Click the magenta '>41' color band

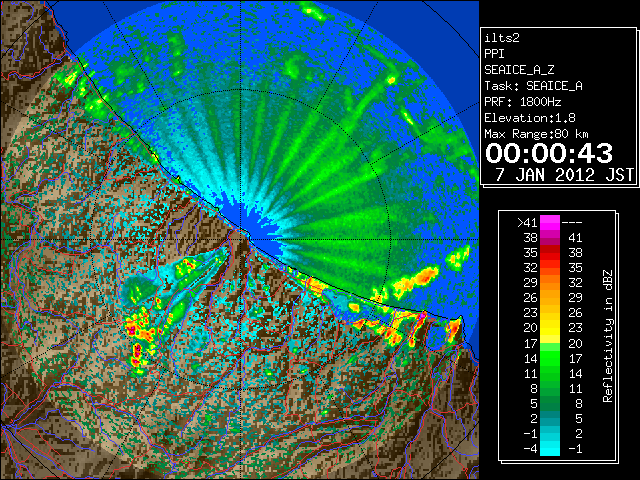click(x=550, y=222)
